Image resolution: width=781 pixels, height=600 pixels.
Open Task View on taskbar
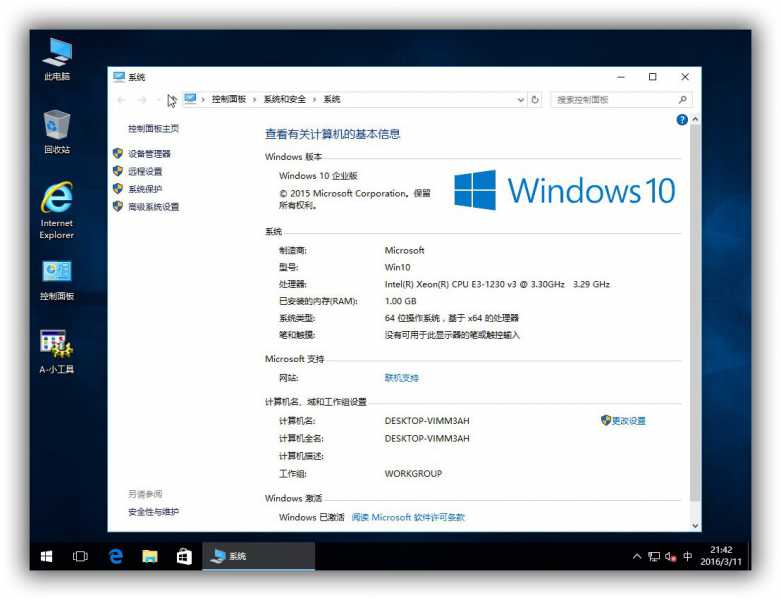click(80, 556)
